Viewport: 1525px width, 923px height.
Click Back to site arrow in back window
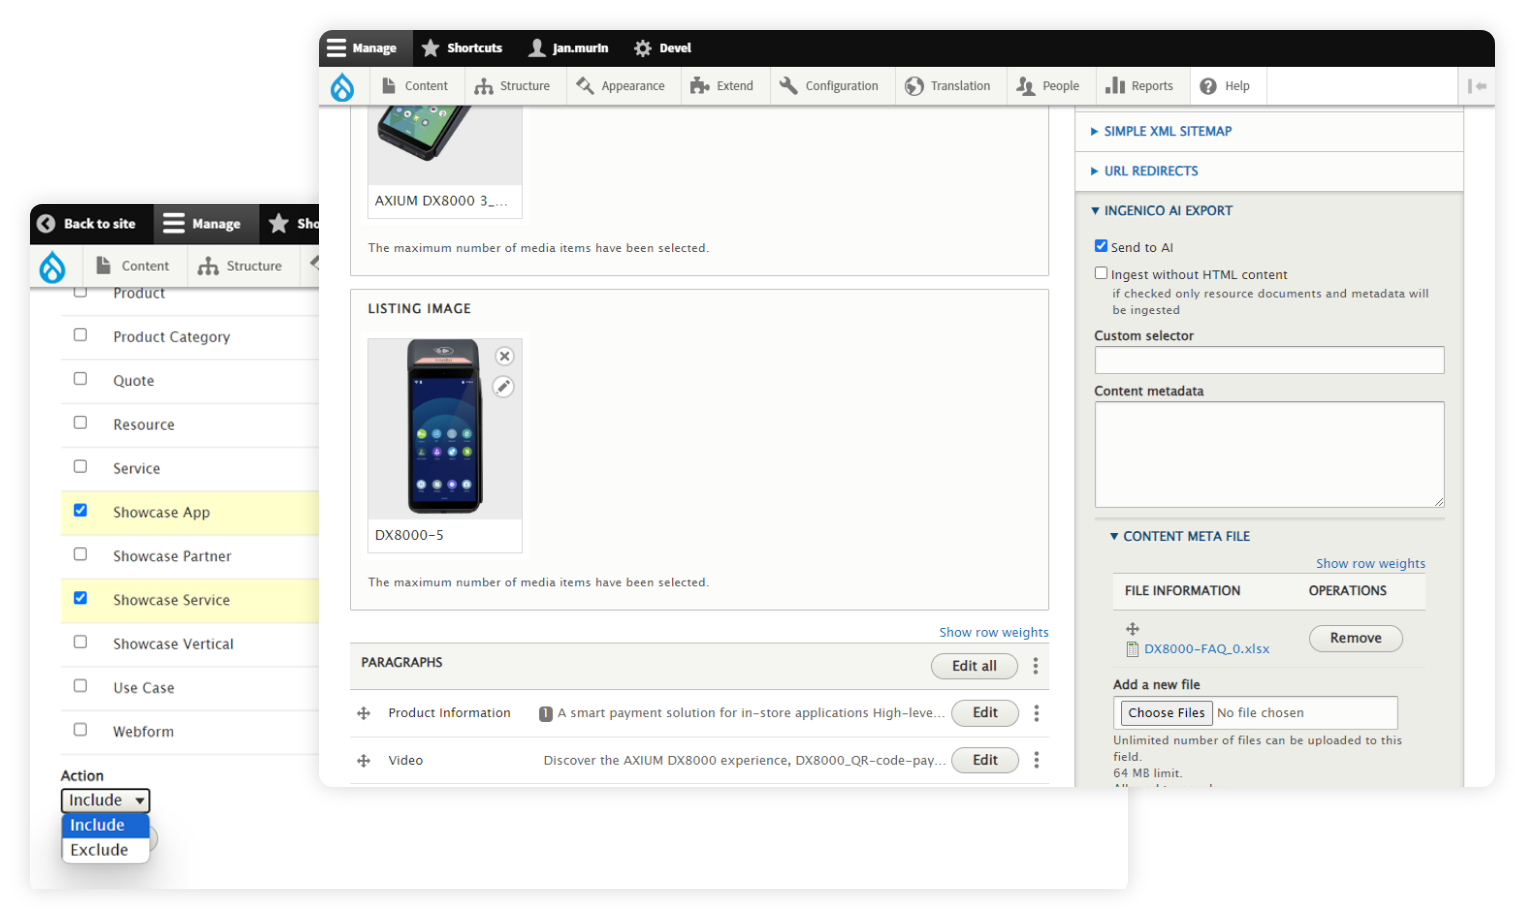pyautogui.click(x=46, y=224)
